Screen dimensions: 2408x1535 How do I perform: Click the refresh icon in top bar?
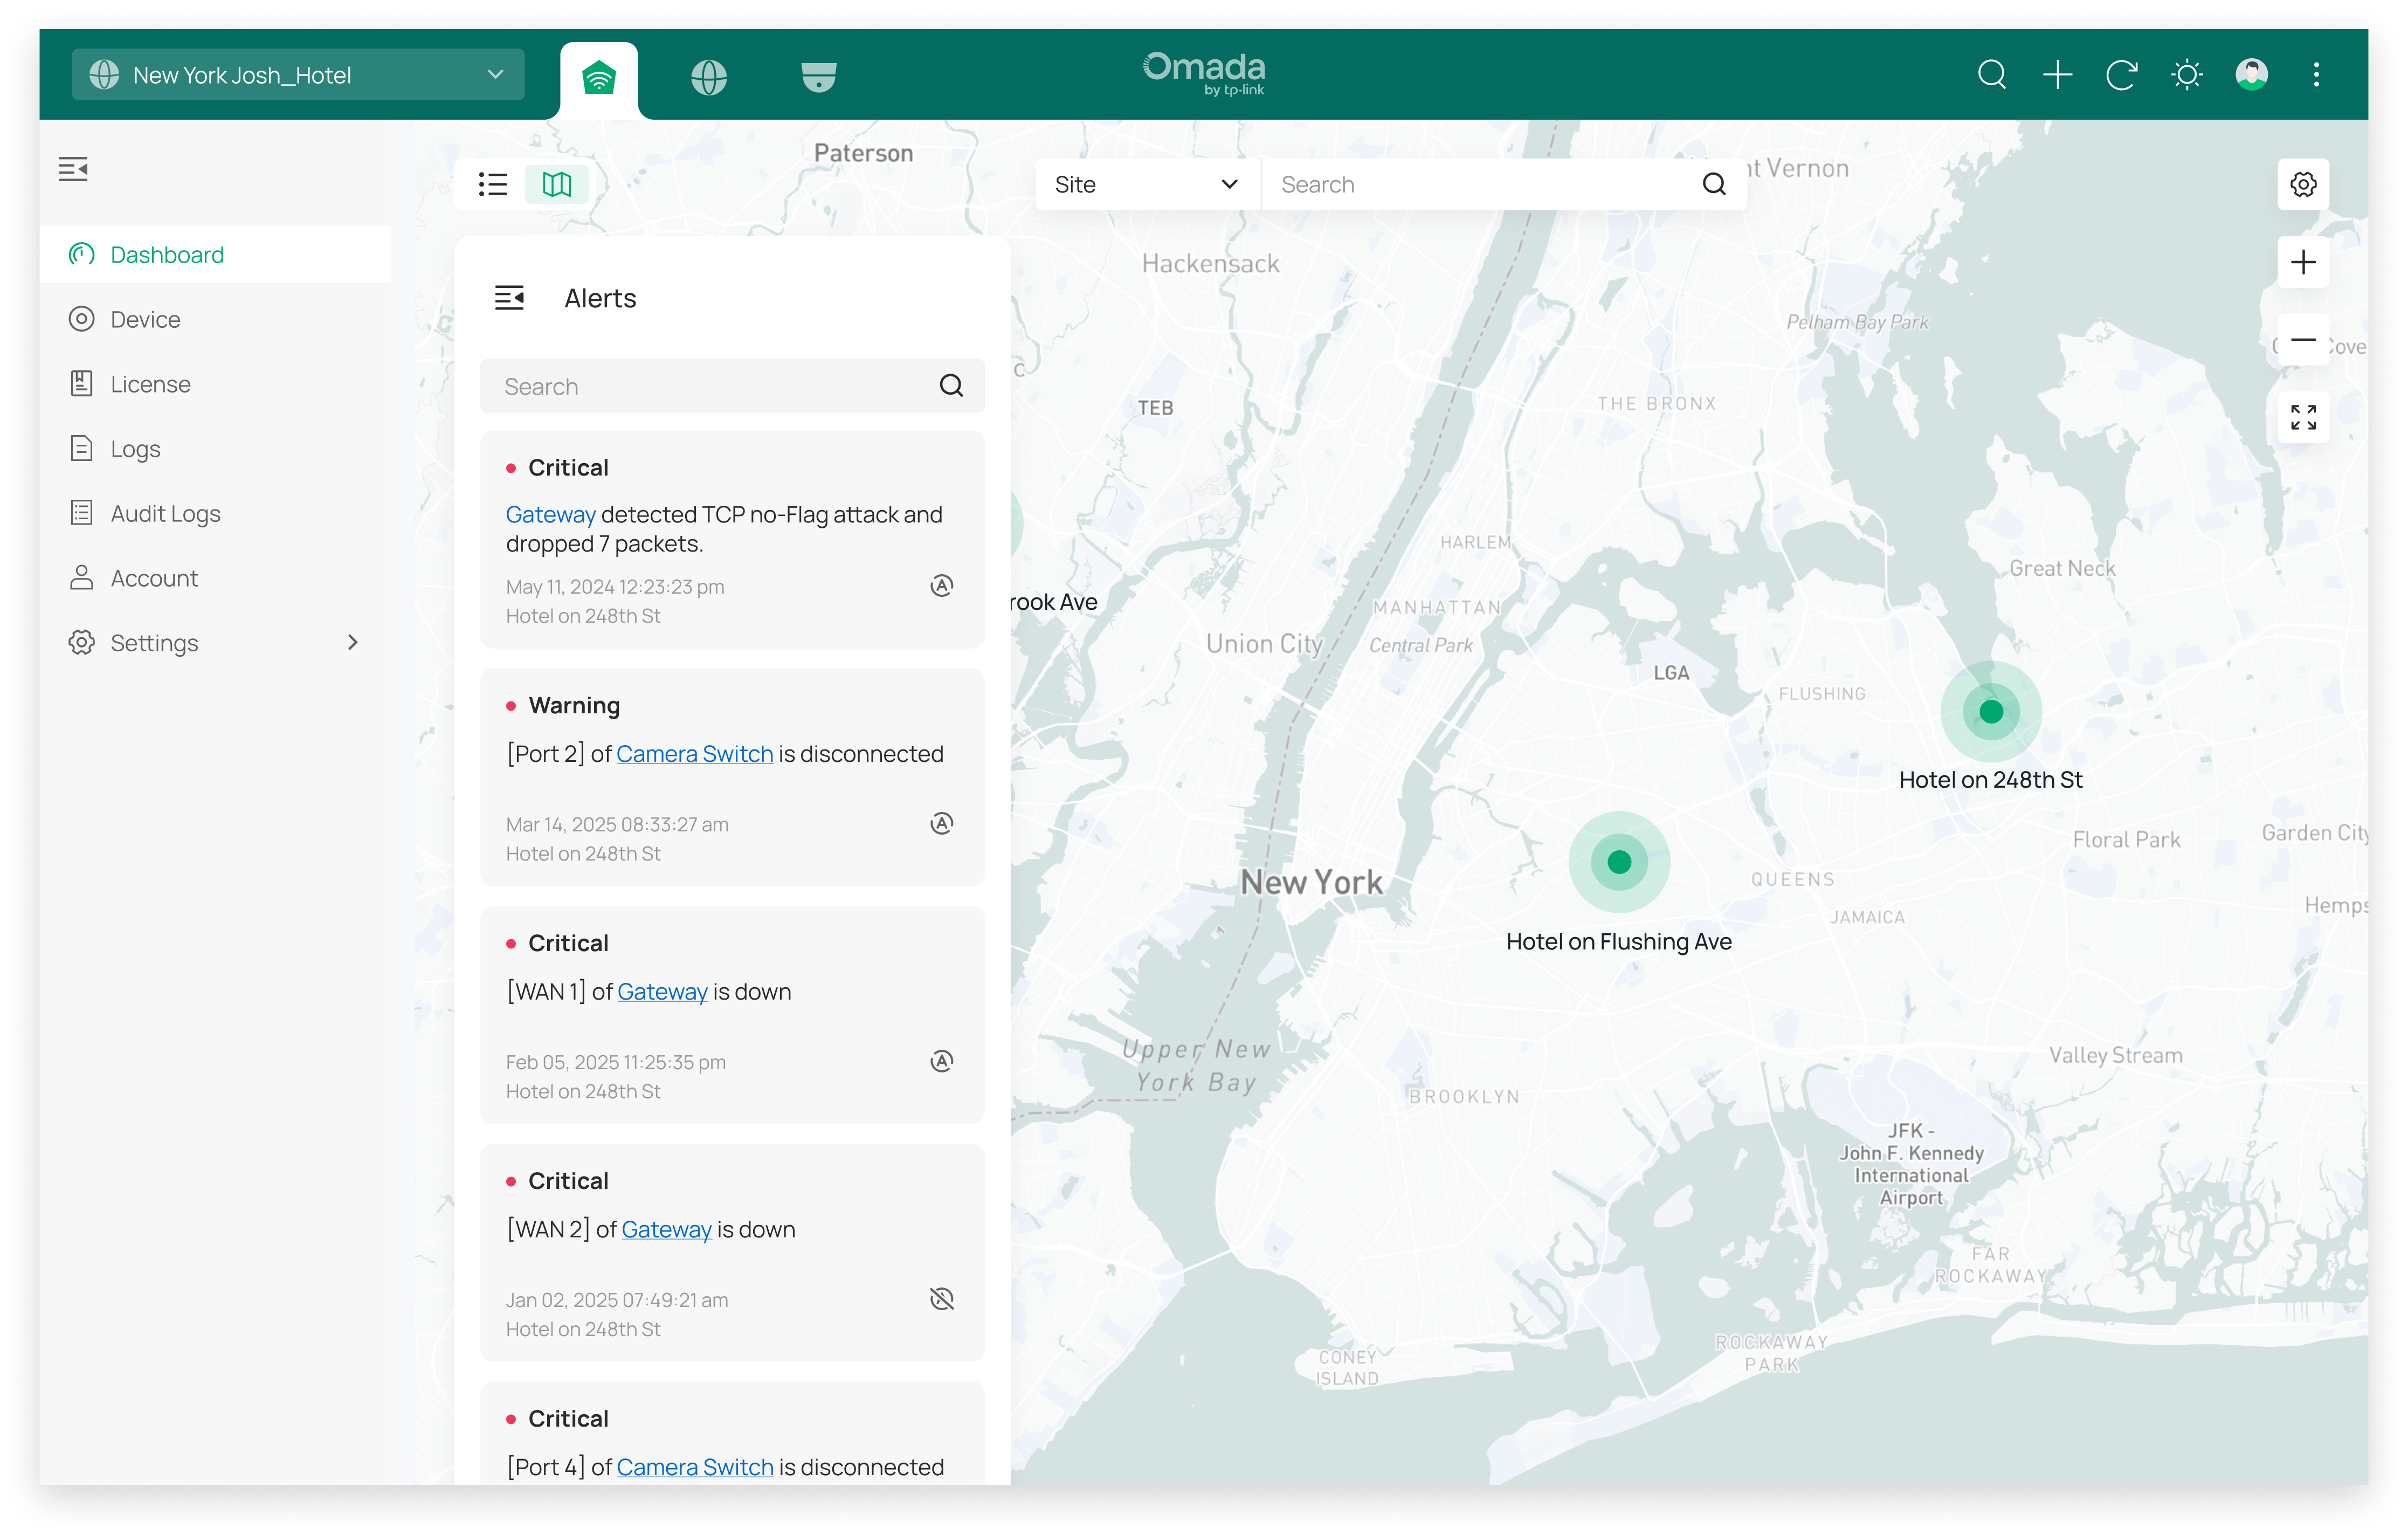tap(2121, 75)
